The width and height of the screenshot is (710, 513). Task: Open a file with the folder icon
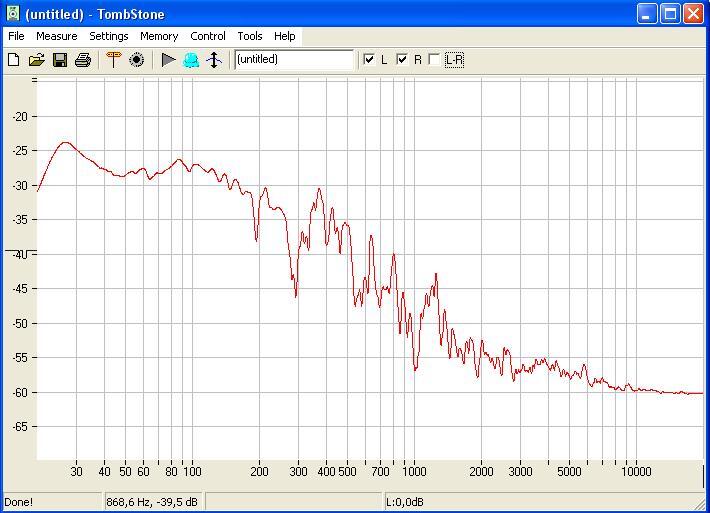37,60
